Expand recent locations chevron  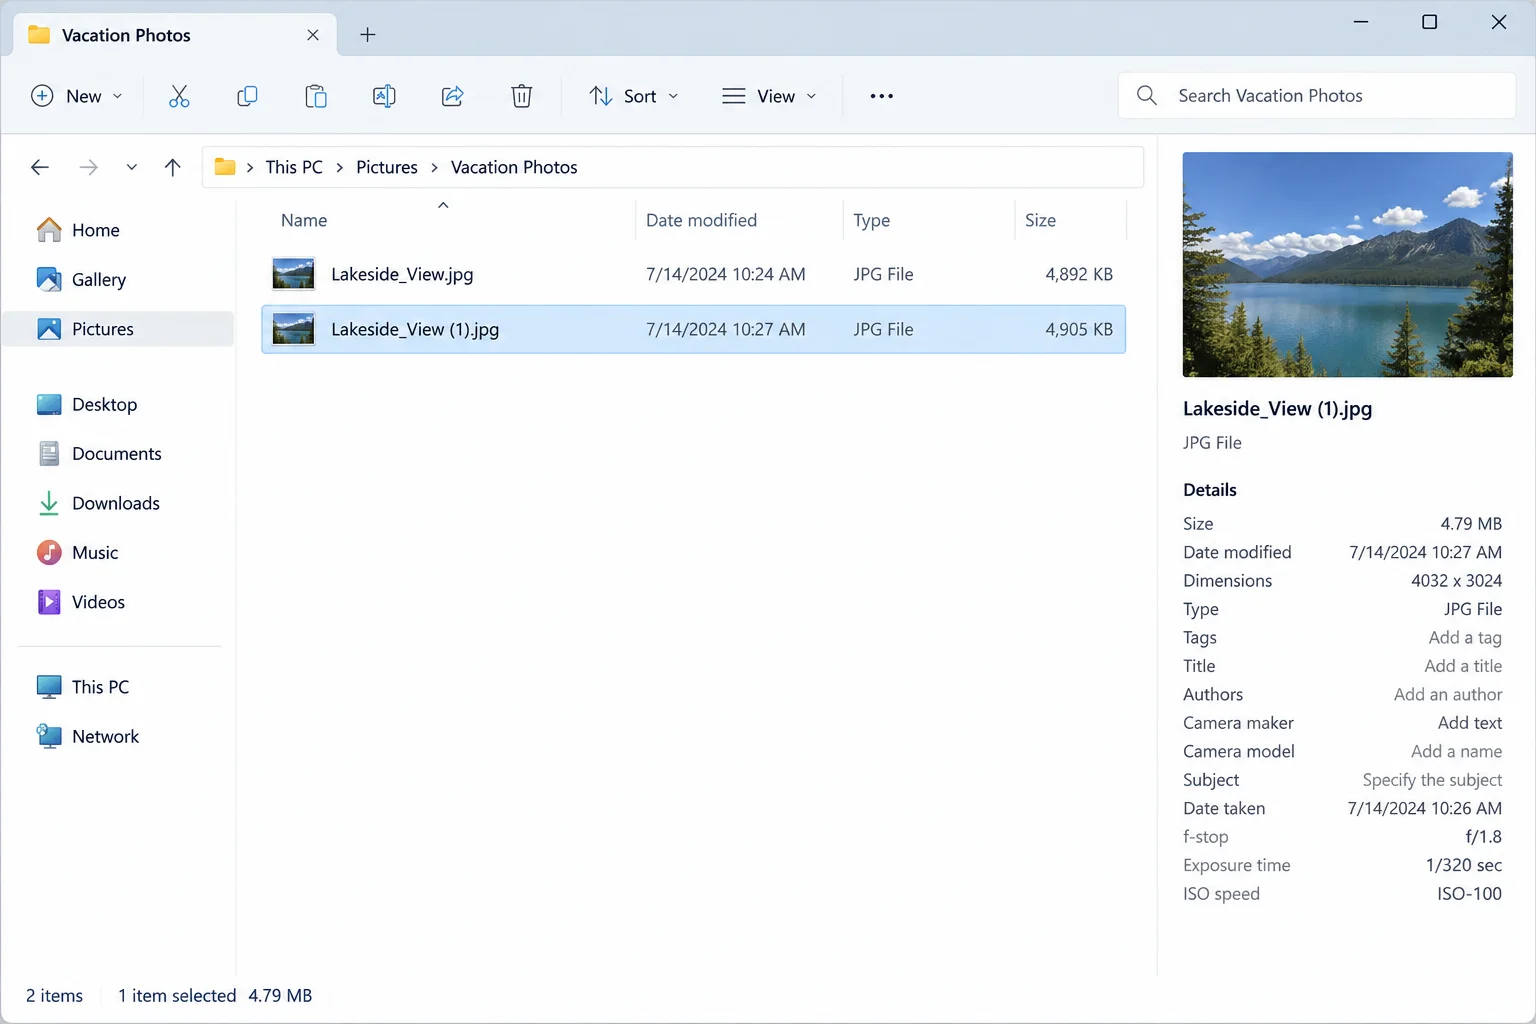132,167
